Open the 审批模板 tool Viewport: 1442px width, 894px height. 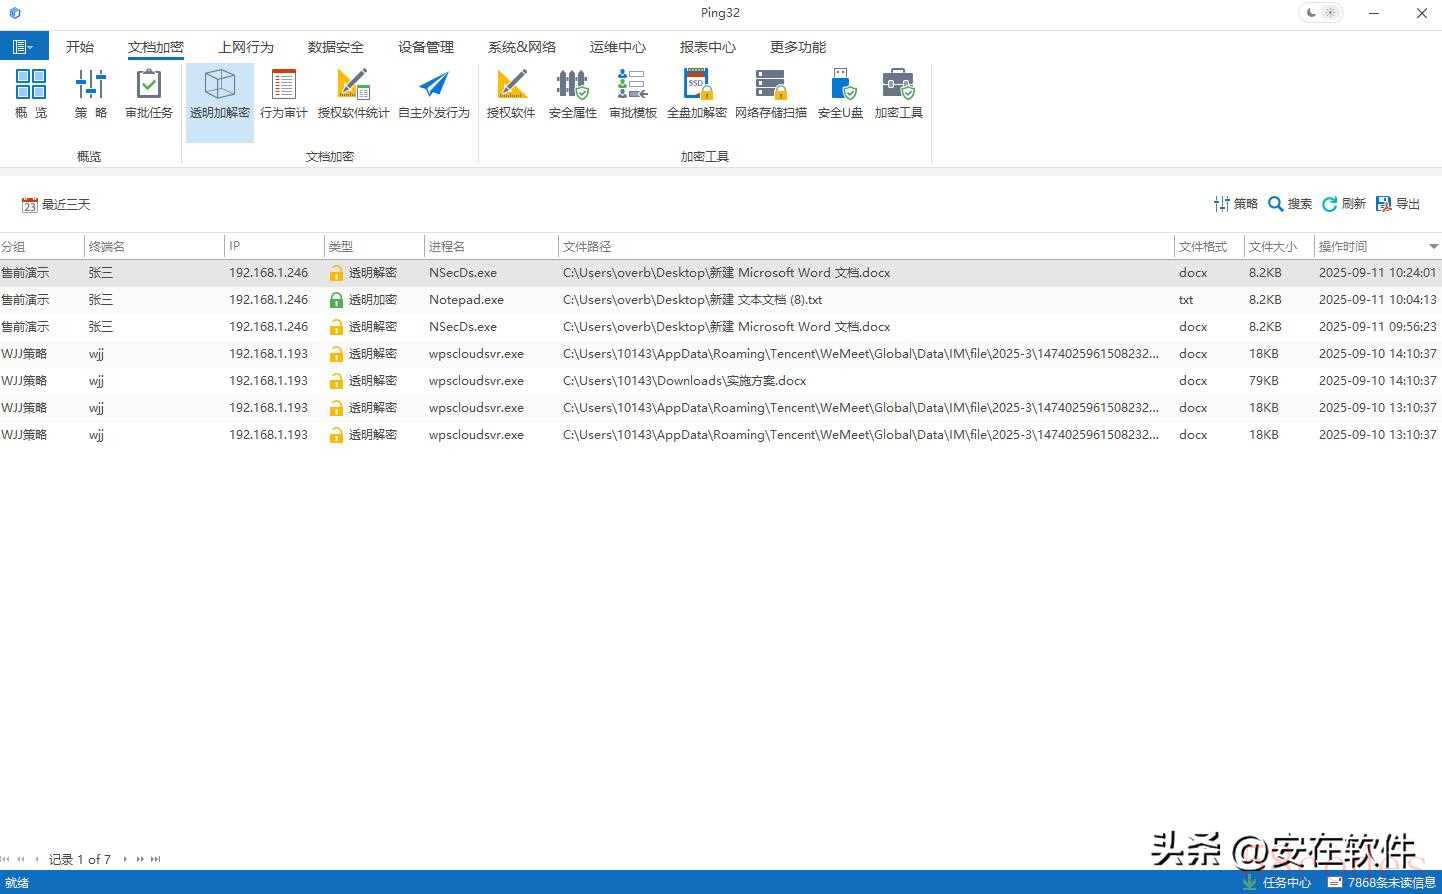[x=632, y=94]
